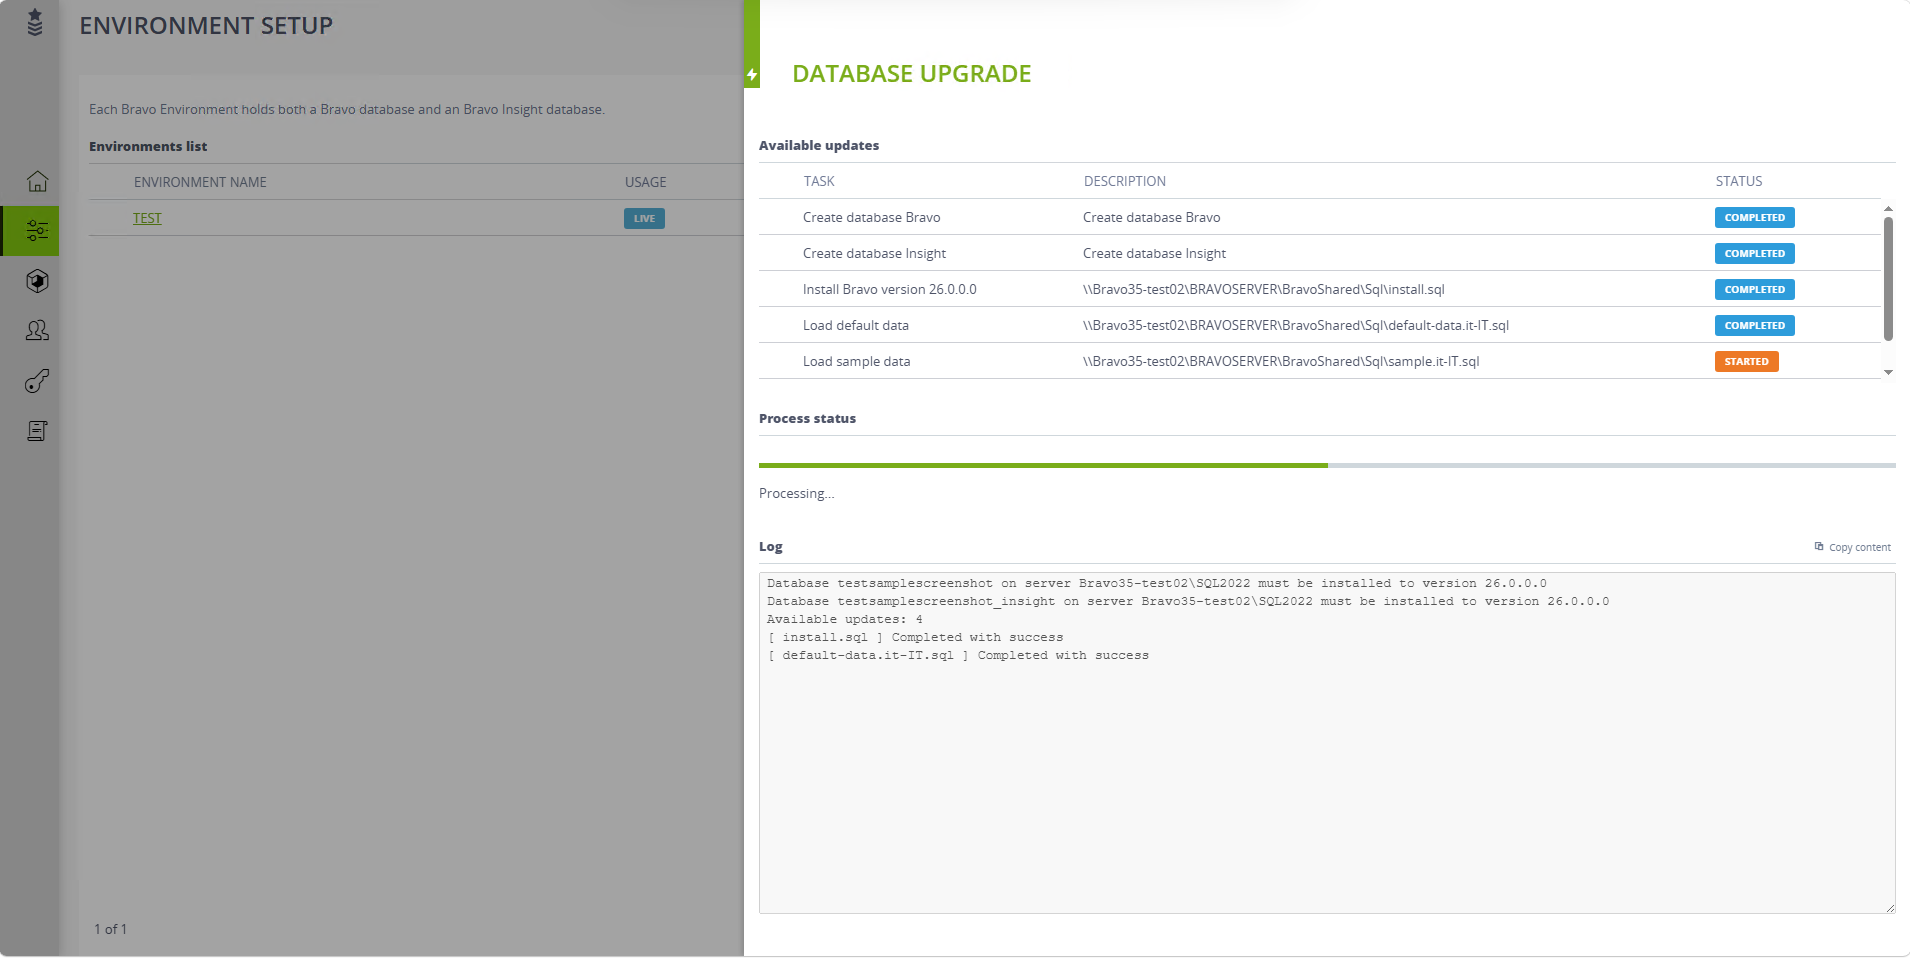Image resolution: width=1910 pixels, height=960 pixels.
Task: Click the USAGE column header
Action: tap(645, 182)
